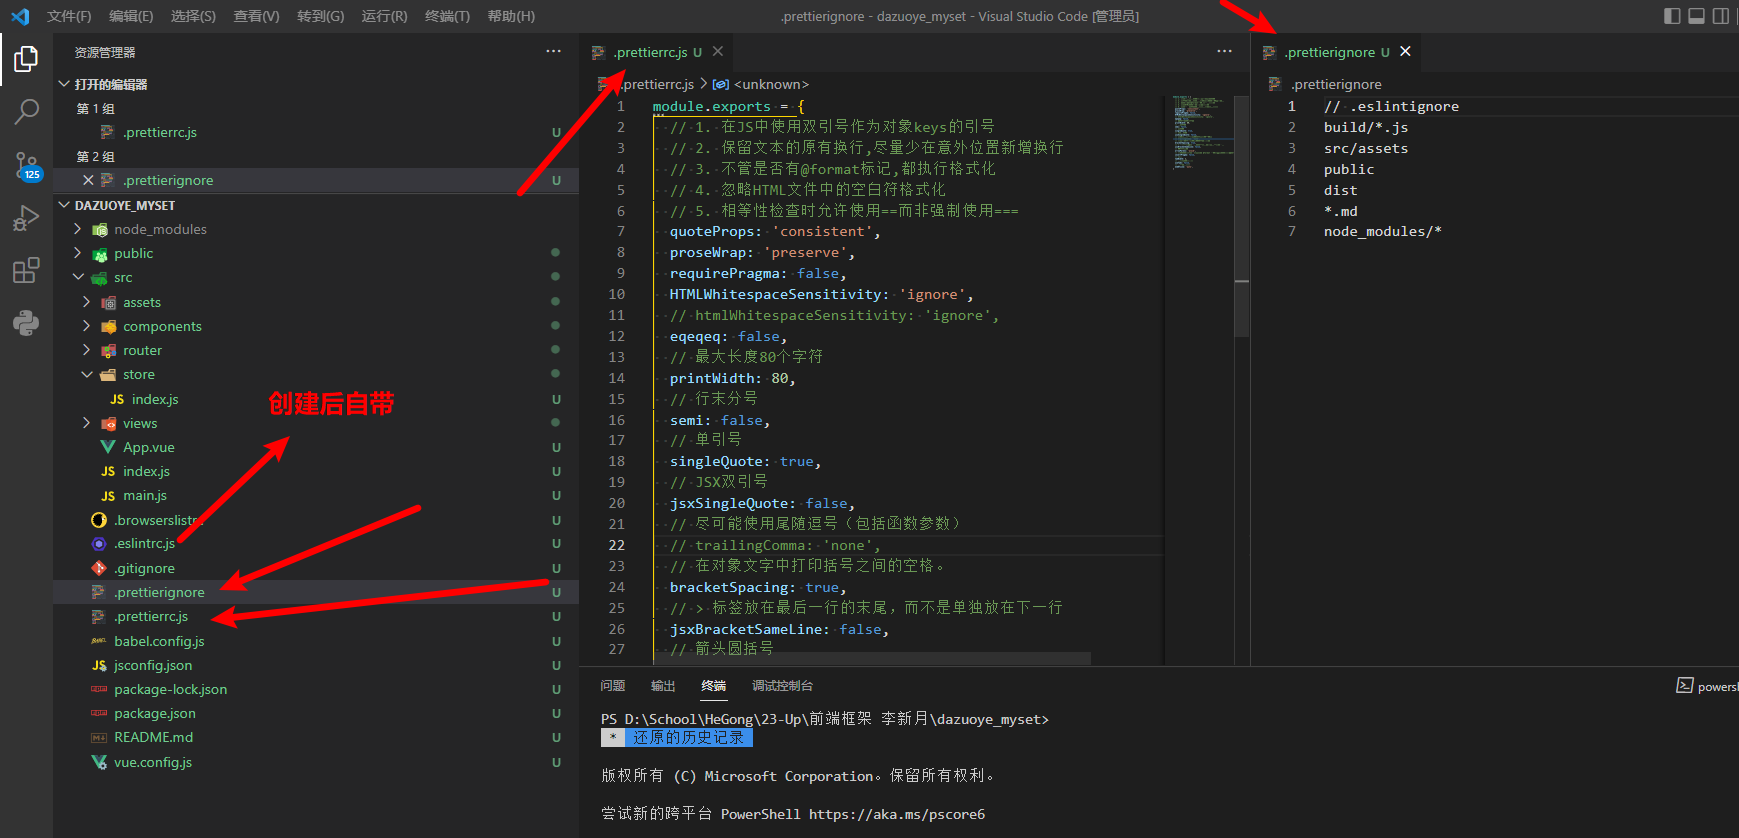Open App.vue in the explorer
Viewport: 1739px width, 838px height.
click(316, 447)
